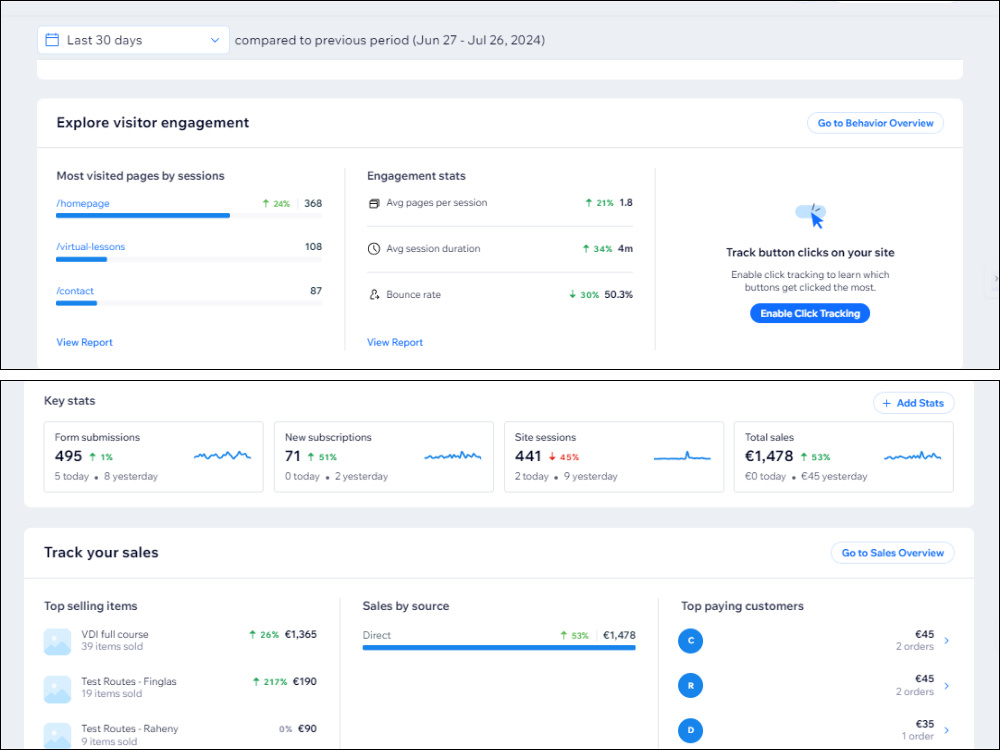Click the Site sessions sparkline chart
The image size is (1000, 750).
[x=682, y=455]
